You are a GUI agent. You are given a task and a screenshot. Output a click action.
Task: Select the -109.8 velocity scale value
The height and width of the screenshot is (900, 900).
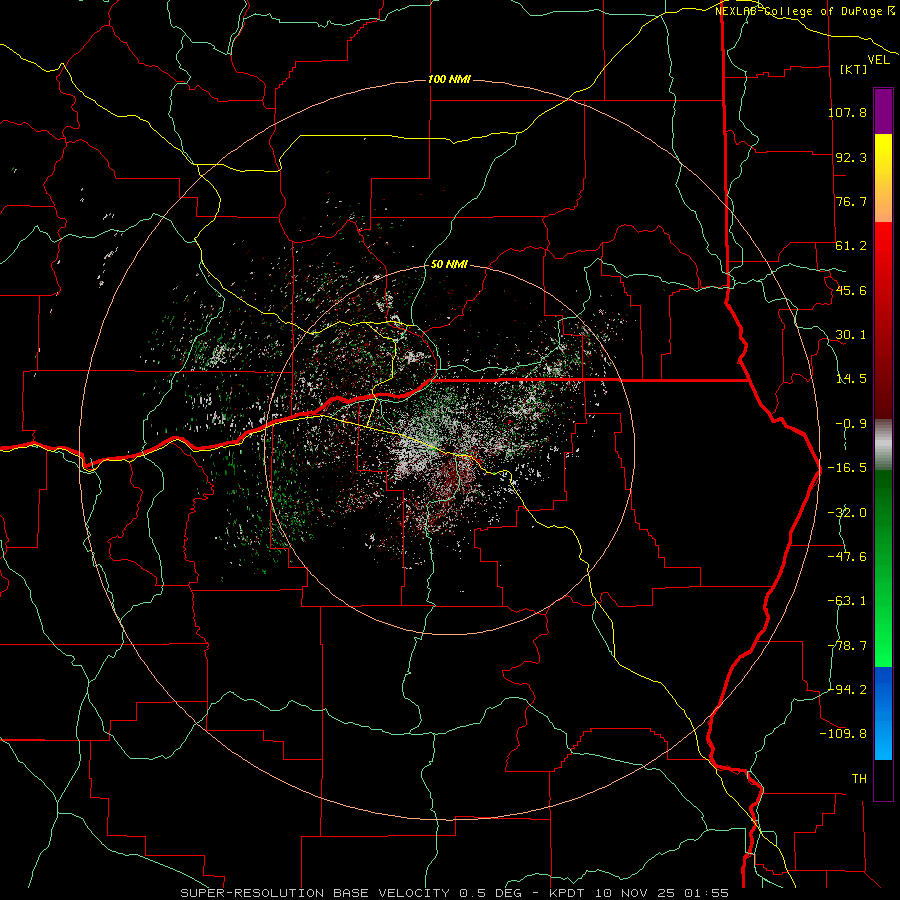click(x=843, y=734)
